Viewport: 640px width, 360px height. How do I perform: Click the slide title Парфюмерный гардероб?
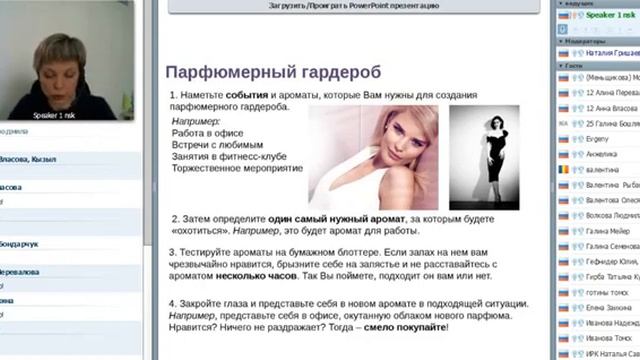coord(273,72)
